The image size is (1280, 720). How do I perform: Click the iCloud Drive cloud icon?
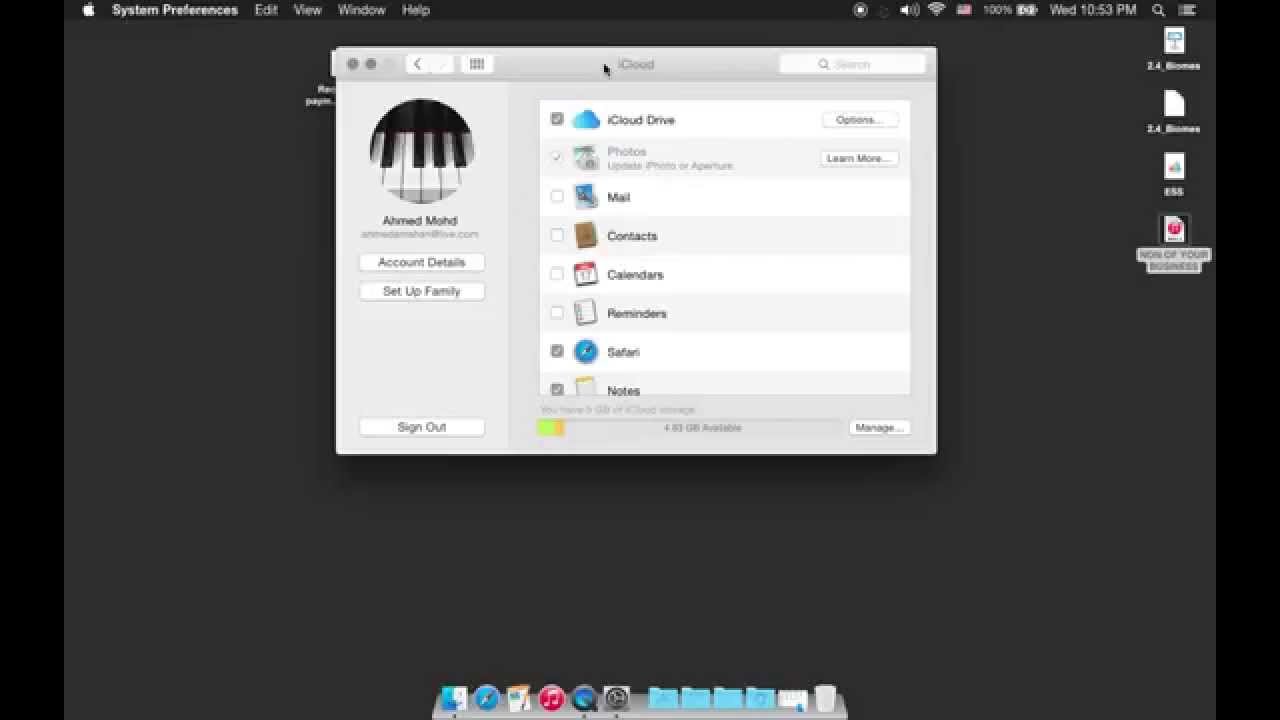(x=586, y=120)
